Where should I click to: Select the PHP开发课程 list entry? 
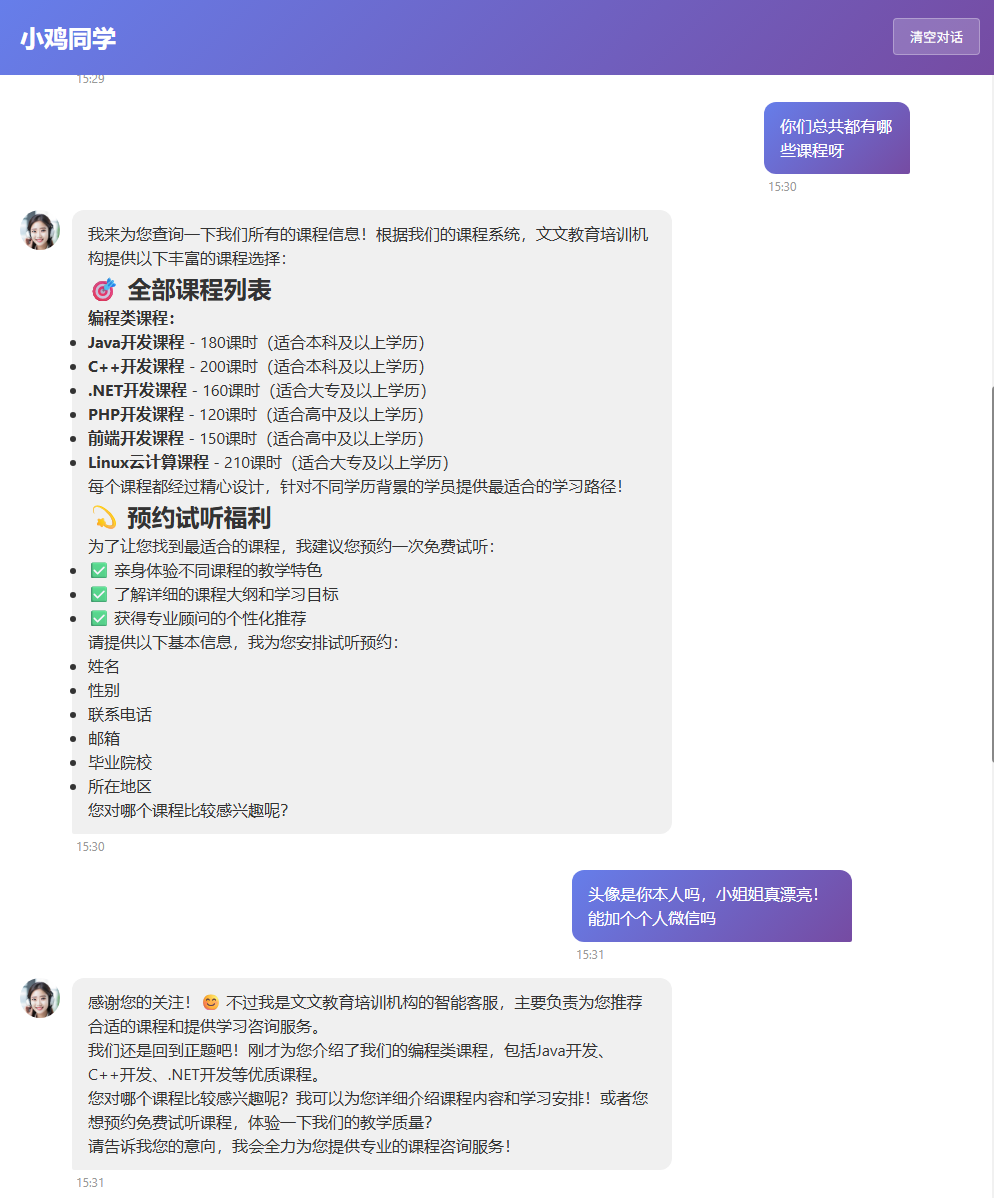click(x=136, y=414)
